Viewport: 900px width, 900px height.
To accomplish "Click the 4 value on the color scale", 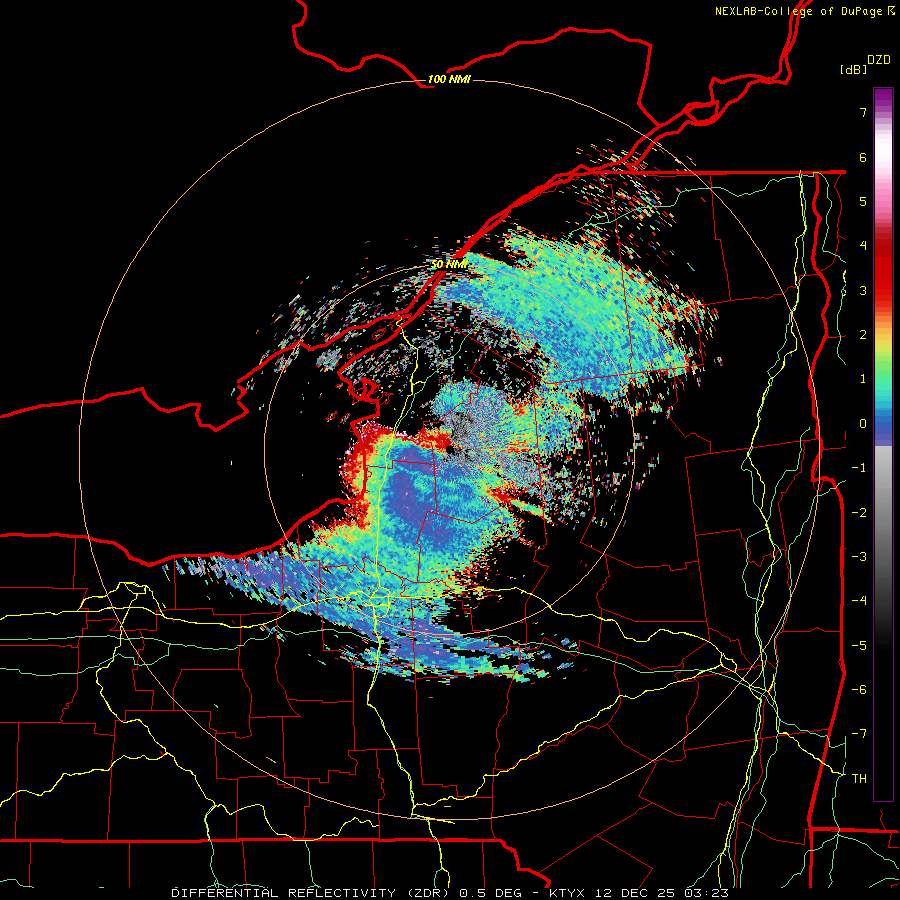I will click(863, 246).
